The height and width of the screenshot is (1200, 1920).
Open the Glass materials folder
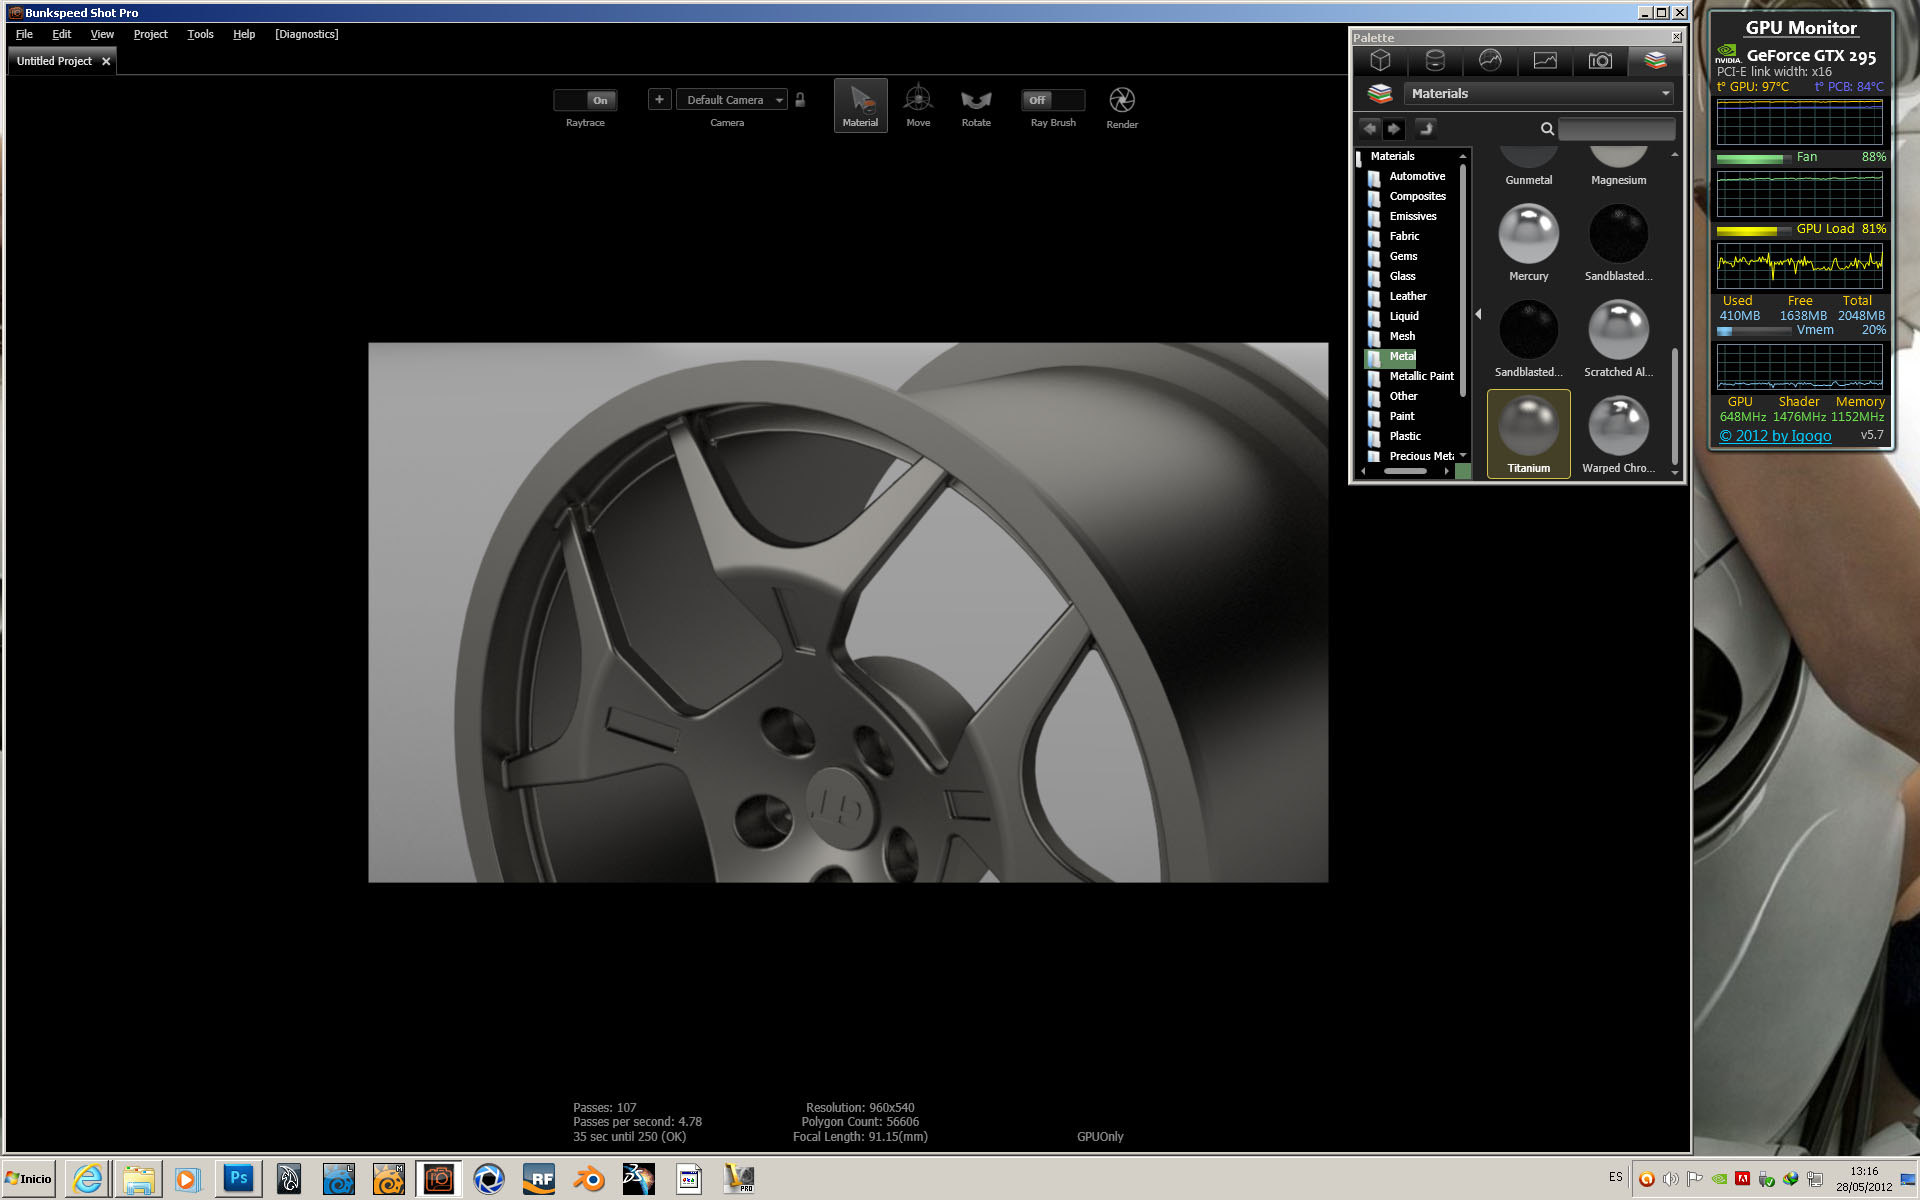click(x=1402, y=277)
